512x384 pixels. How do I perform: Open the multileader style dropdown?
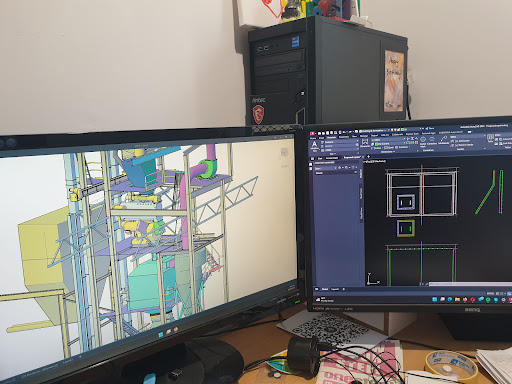(x=469, y=137)
